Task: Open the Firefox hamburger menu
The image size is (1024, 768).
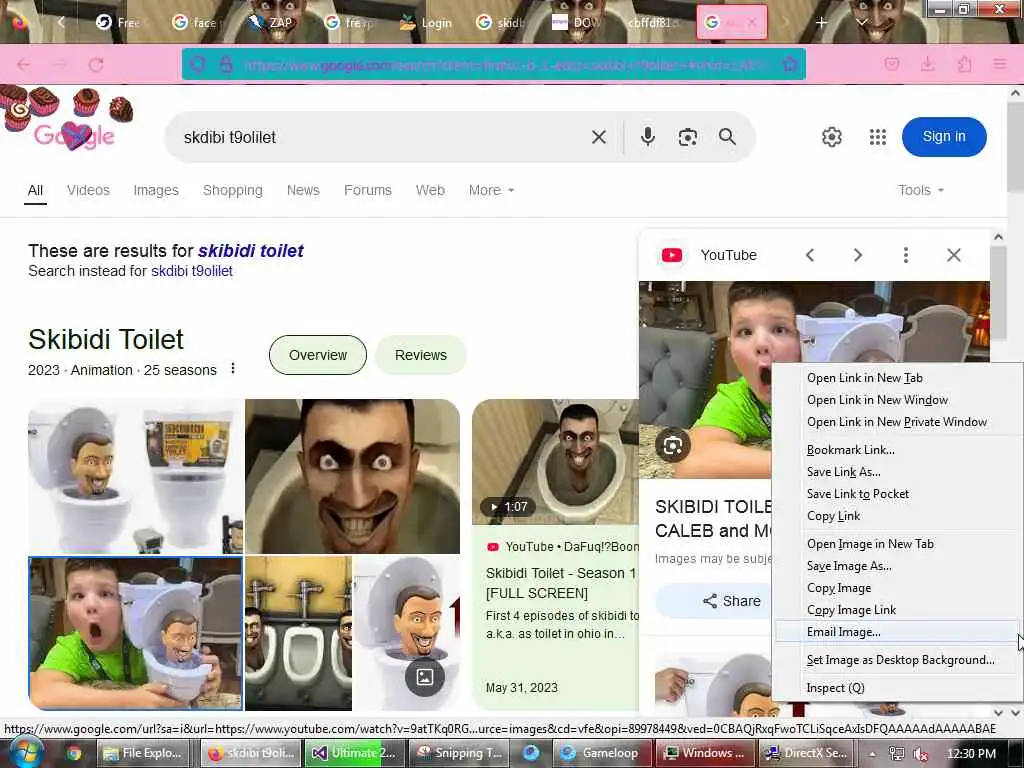Action: (999, 65)
